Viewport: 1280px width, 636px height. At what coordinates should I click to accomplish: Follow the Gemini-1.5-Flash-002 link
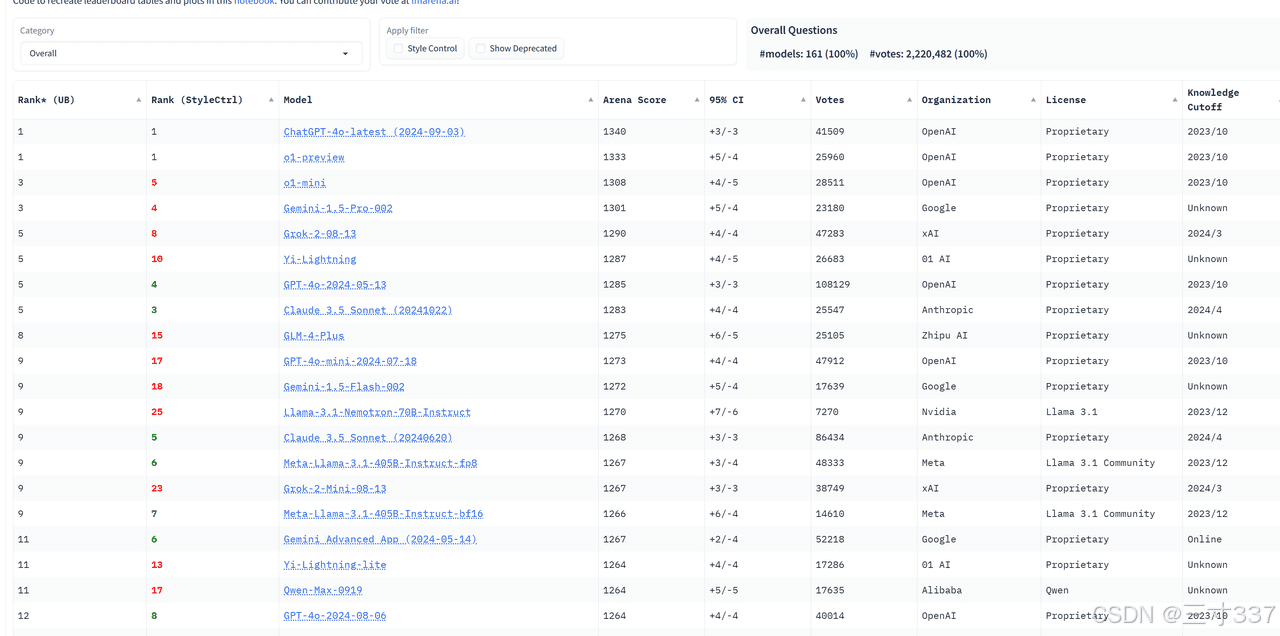344,387
